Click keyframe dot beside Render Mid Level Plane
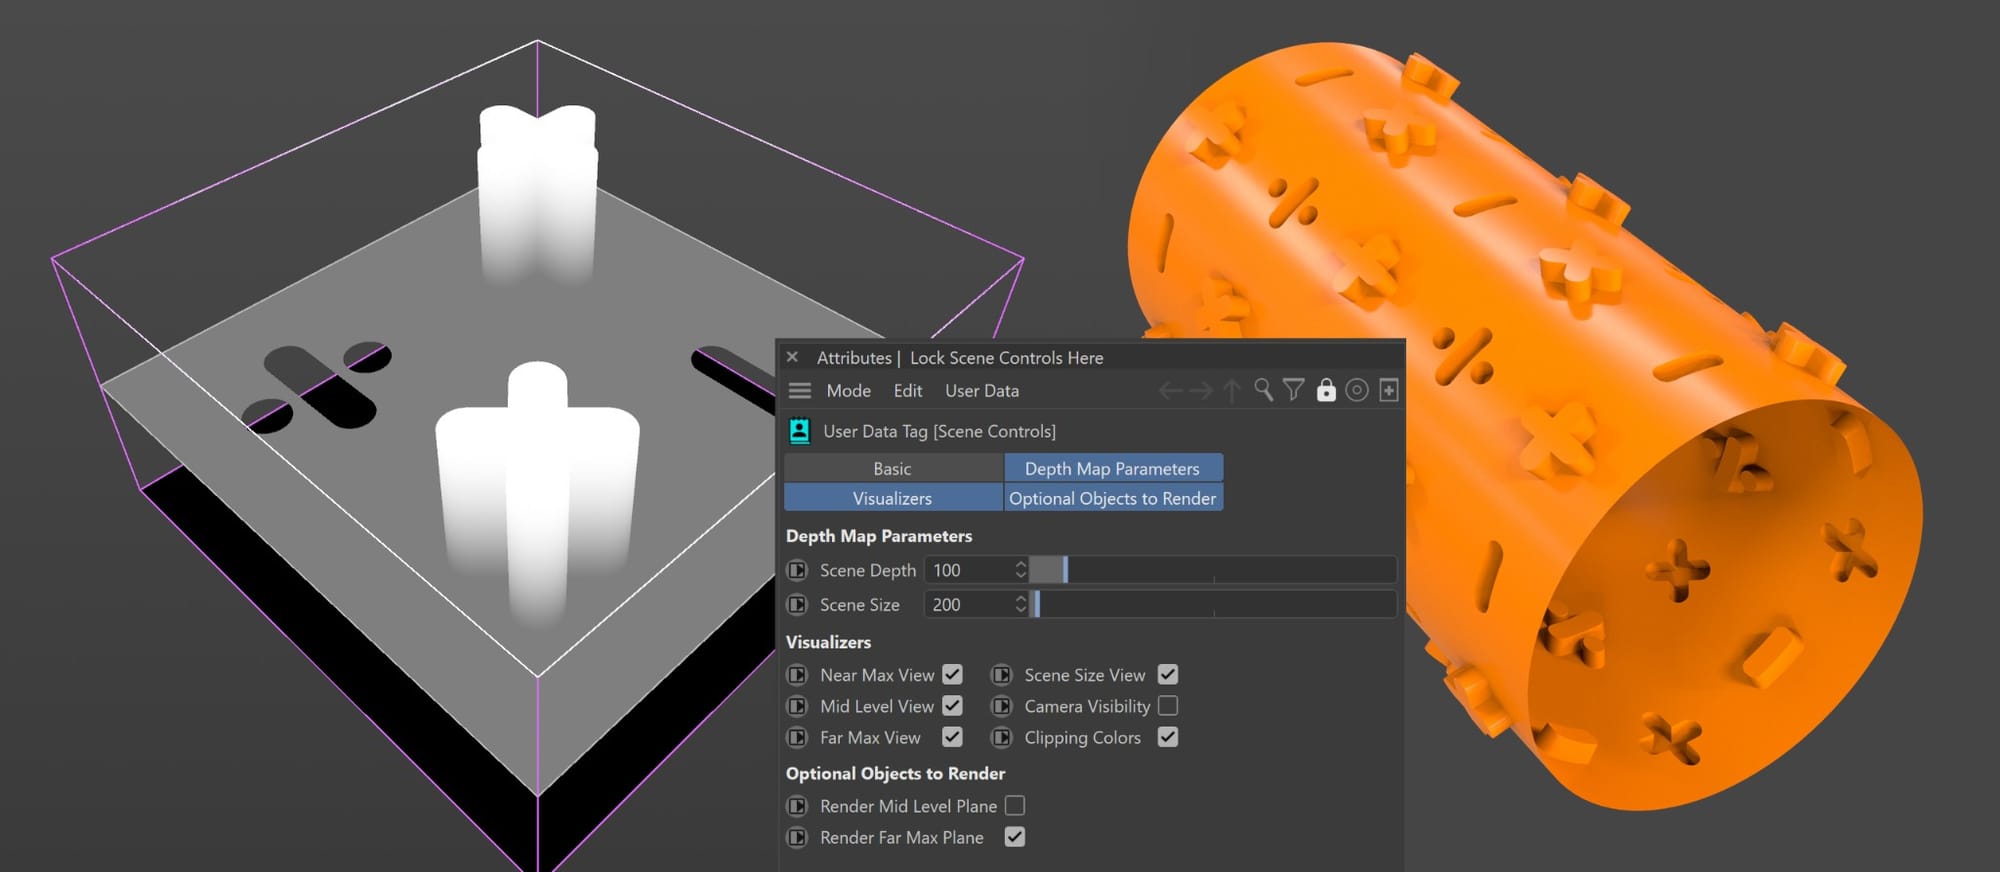 [797, 806]
